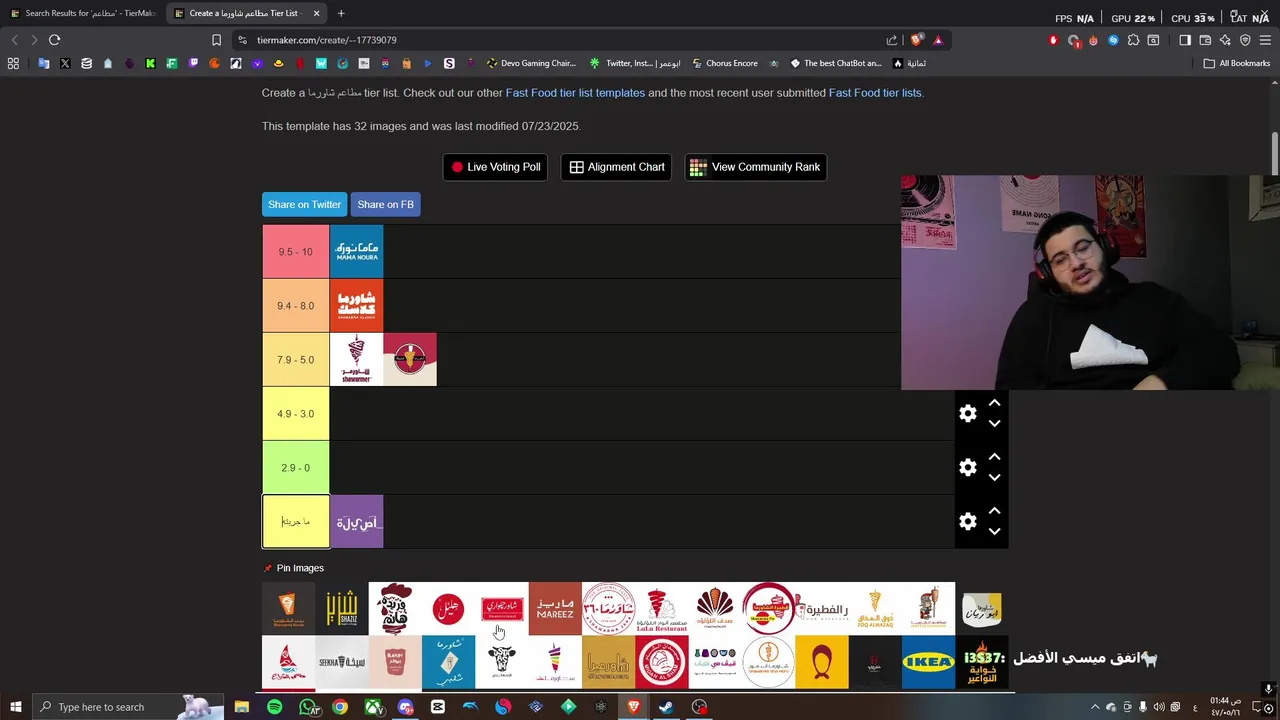Image resolution: width=1280 pixels, height=720 pixels.
Task: Open WhatsApp from the taskbar
Action: tap(309, 707)
